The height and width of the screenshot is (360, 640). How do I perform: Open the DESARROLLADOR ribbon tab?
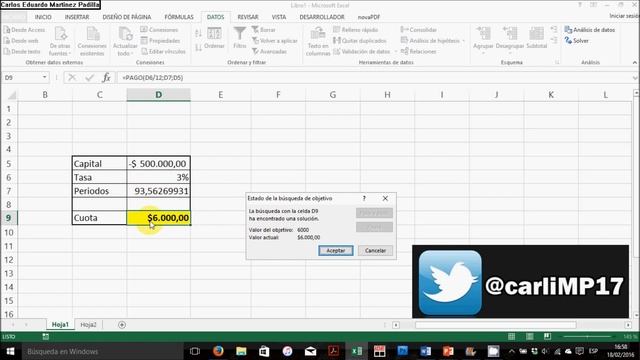tap(322, 17)
